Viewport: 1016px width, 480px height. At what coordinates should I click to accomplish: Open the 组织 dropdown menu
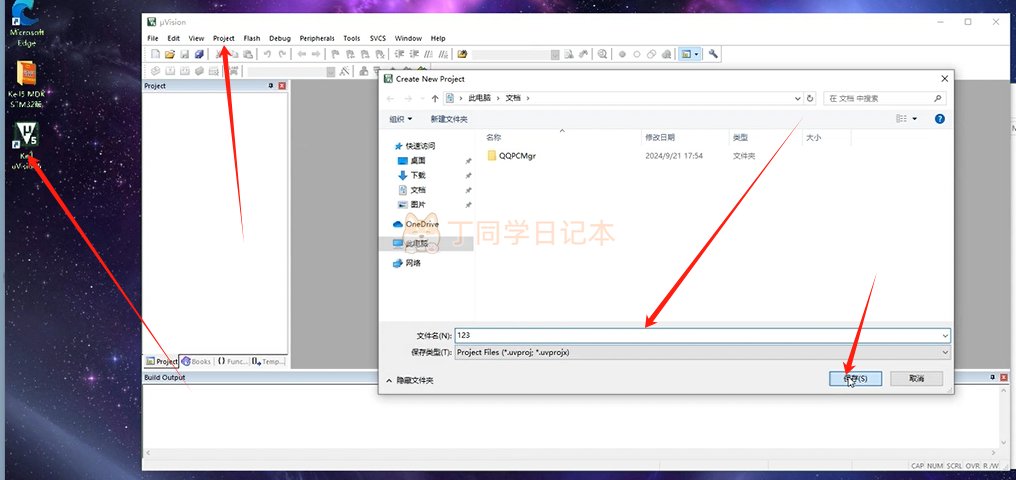400,119
